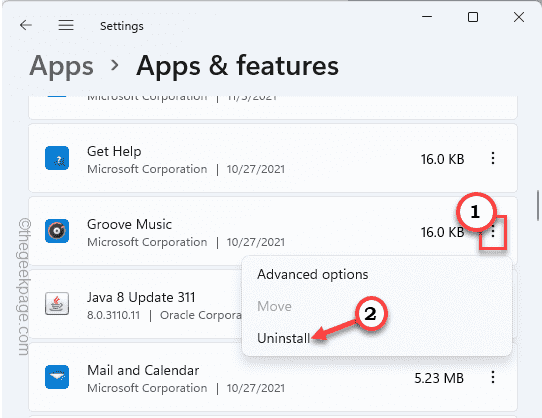Click the 16.0 KB size of Groove Music

pyautogui.click(x=442, y=232)
